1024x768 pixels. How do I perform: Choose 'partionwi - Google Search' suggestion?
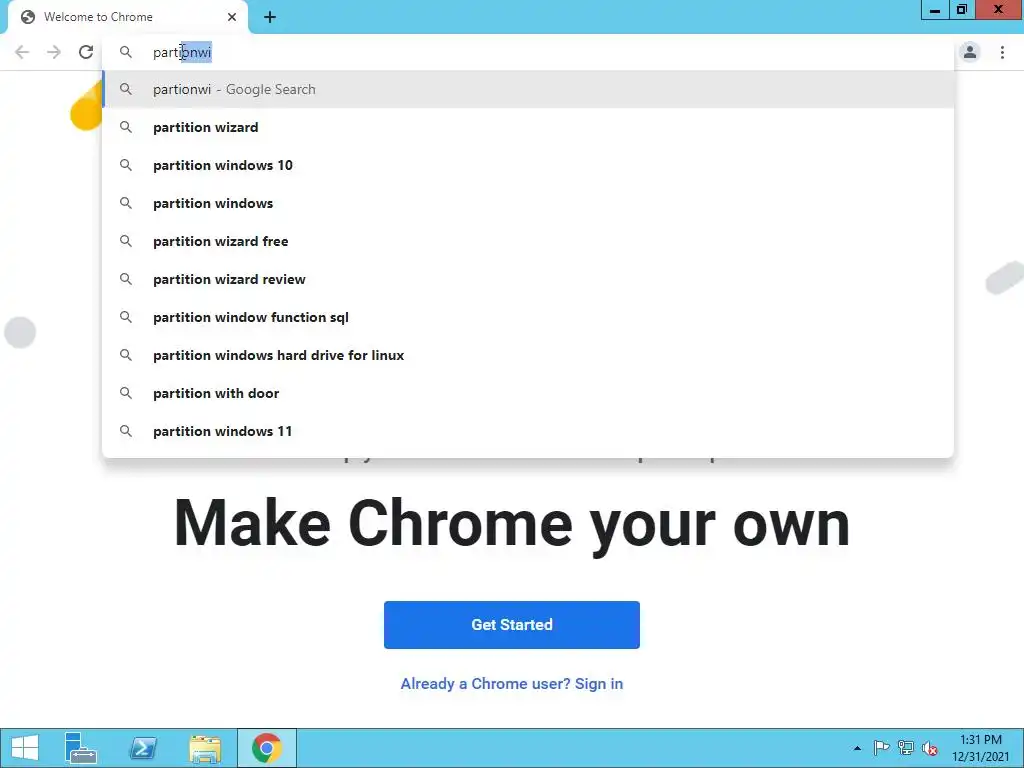529,89
